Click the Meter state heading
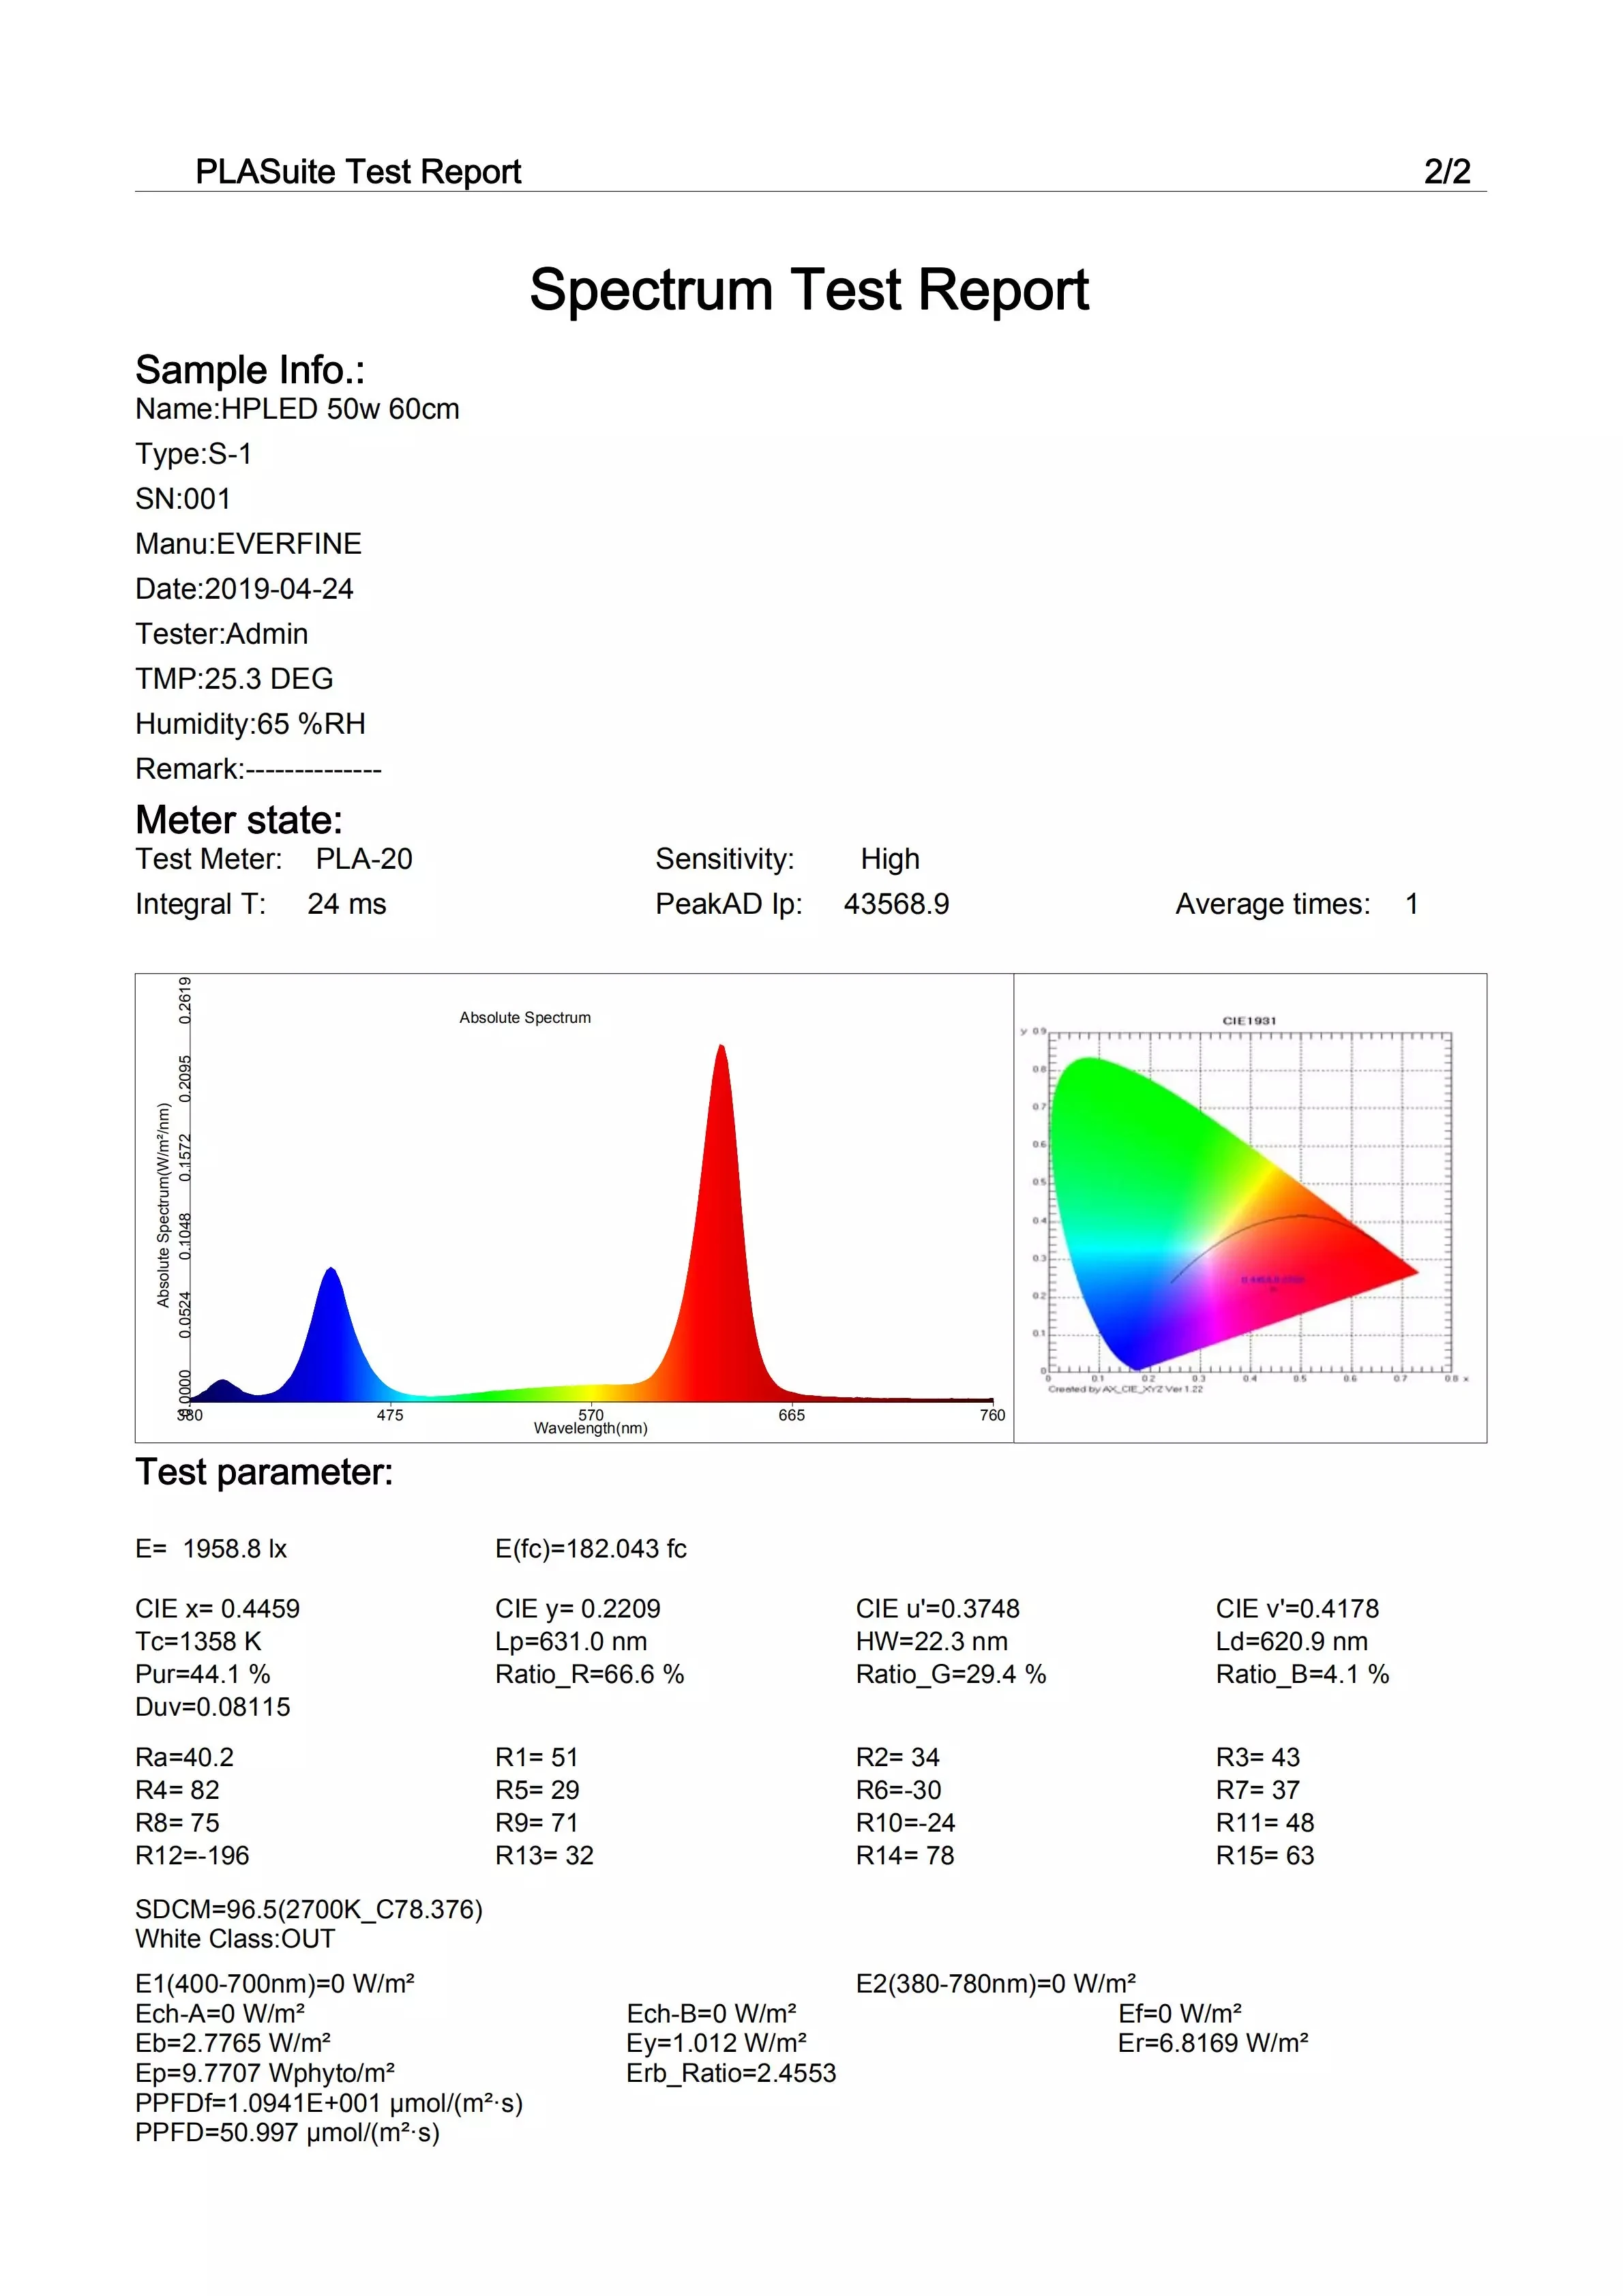Screen dimensions: 1623x2296 click(239, 820)
